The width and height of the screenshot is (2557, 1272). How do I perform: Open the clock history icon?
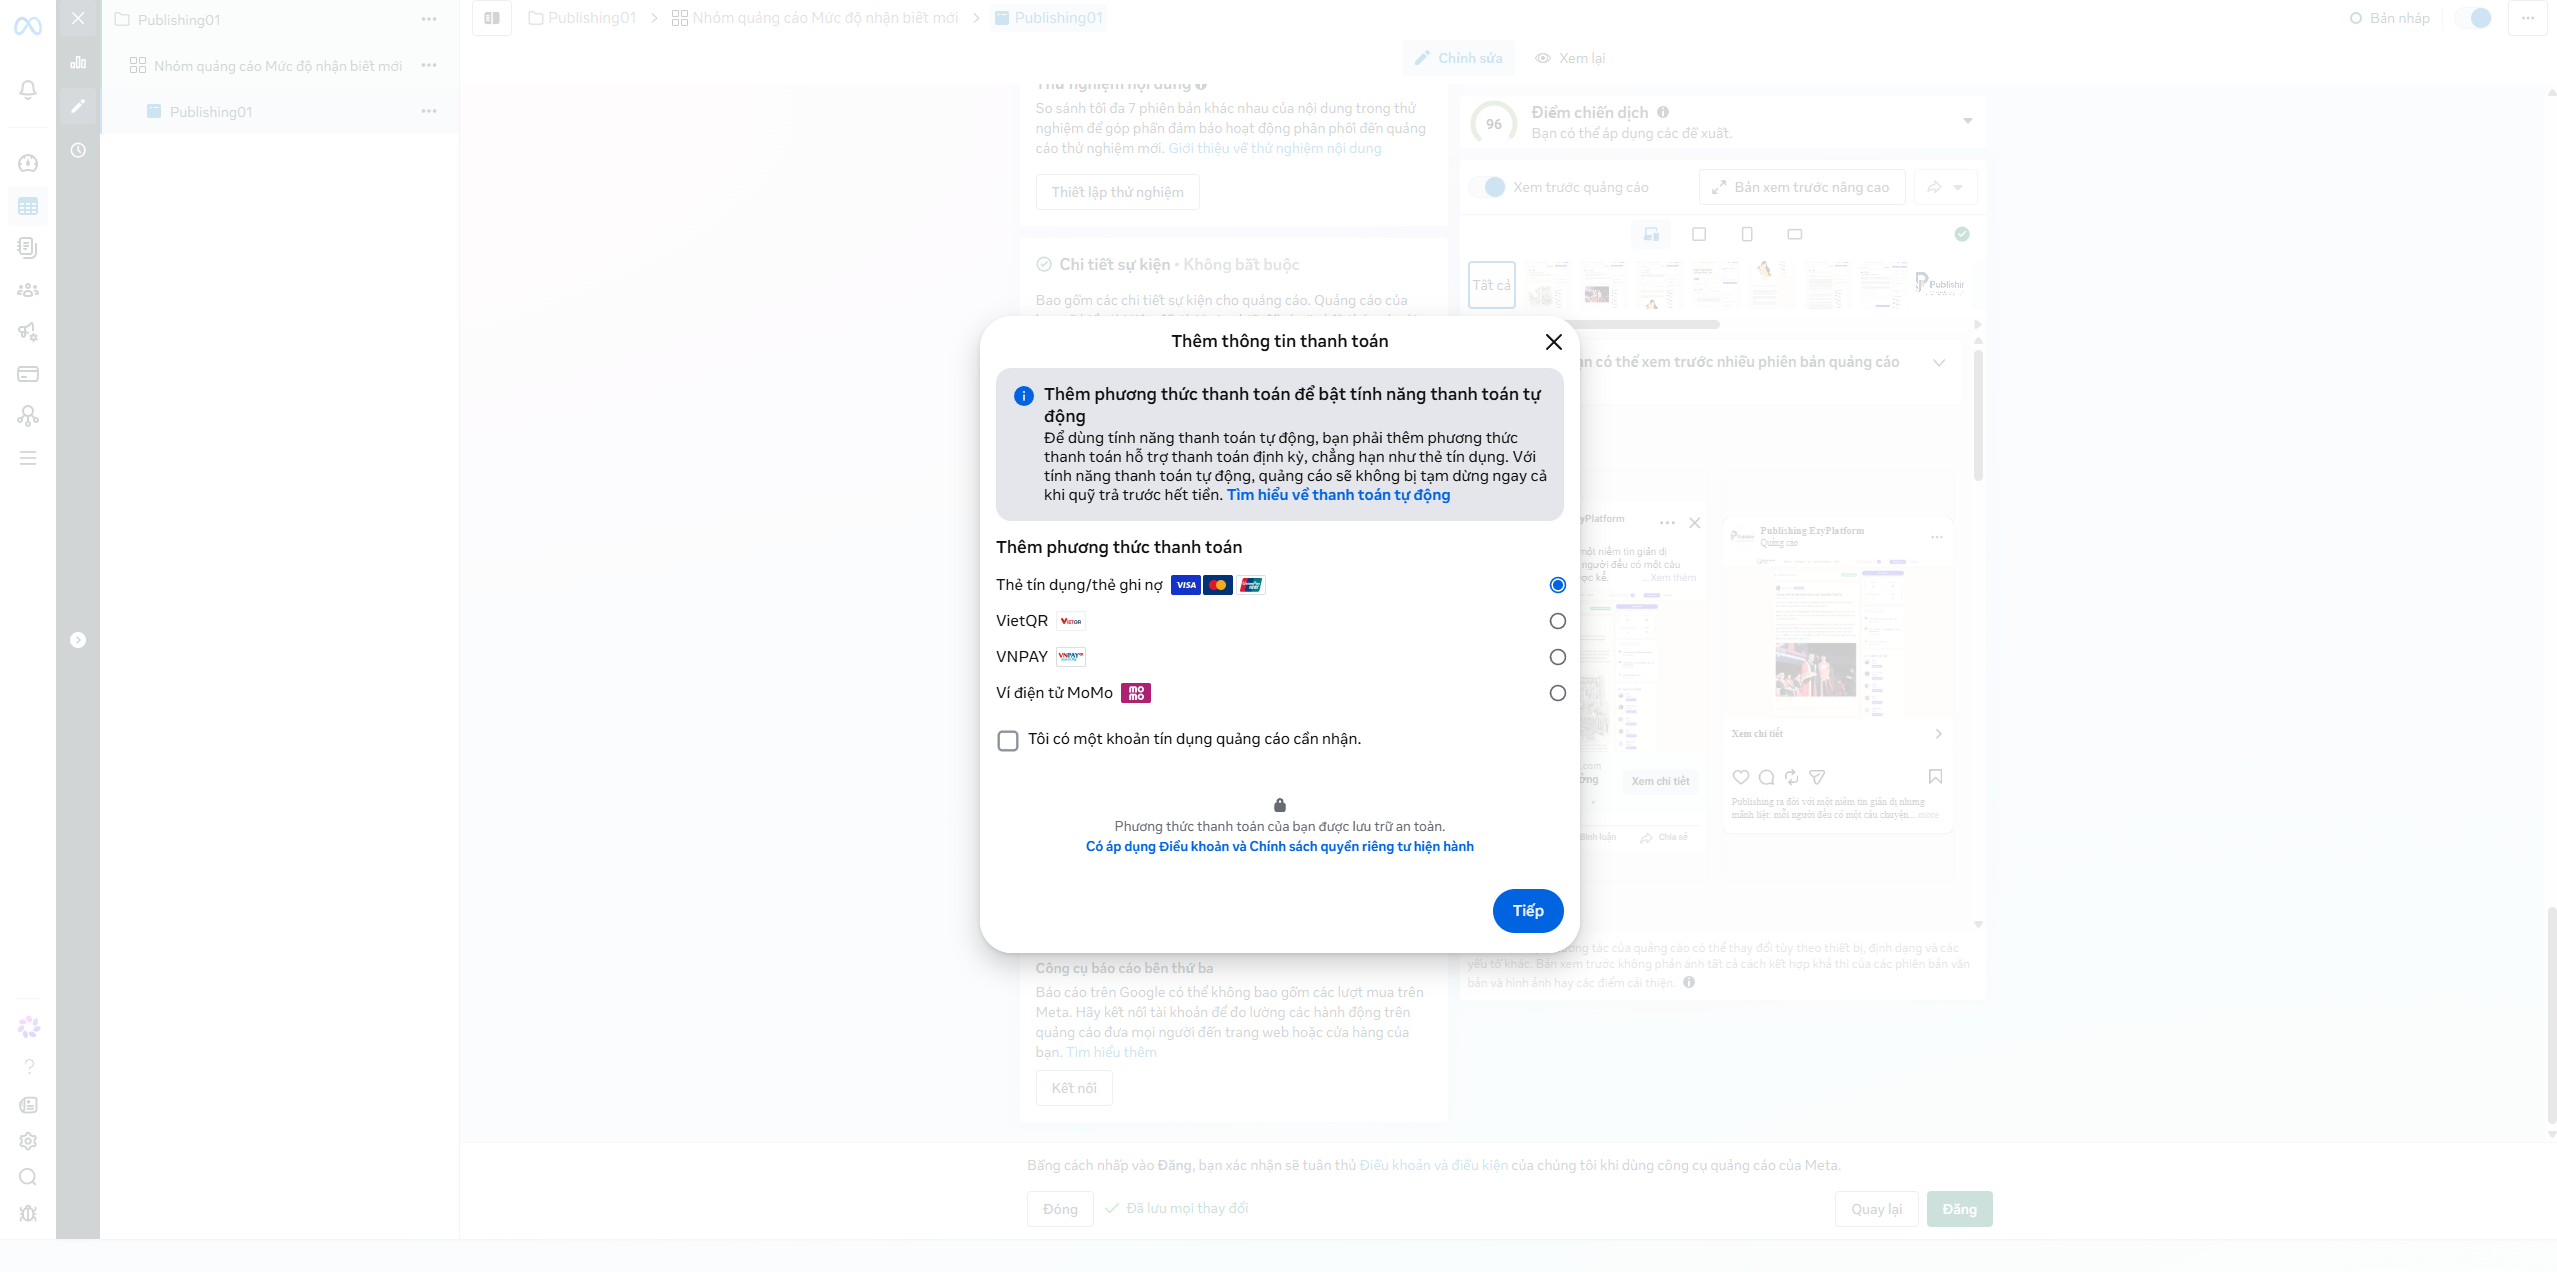78,150
